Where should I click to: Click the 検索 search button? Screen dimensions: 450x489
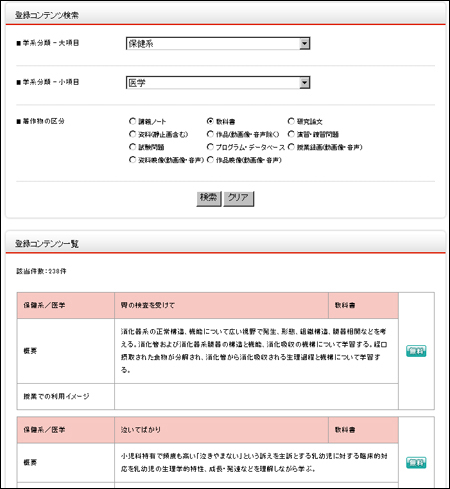pos(209,198)
